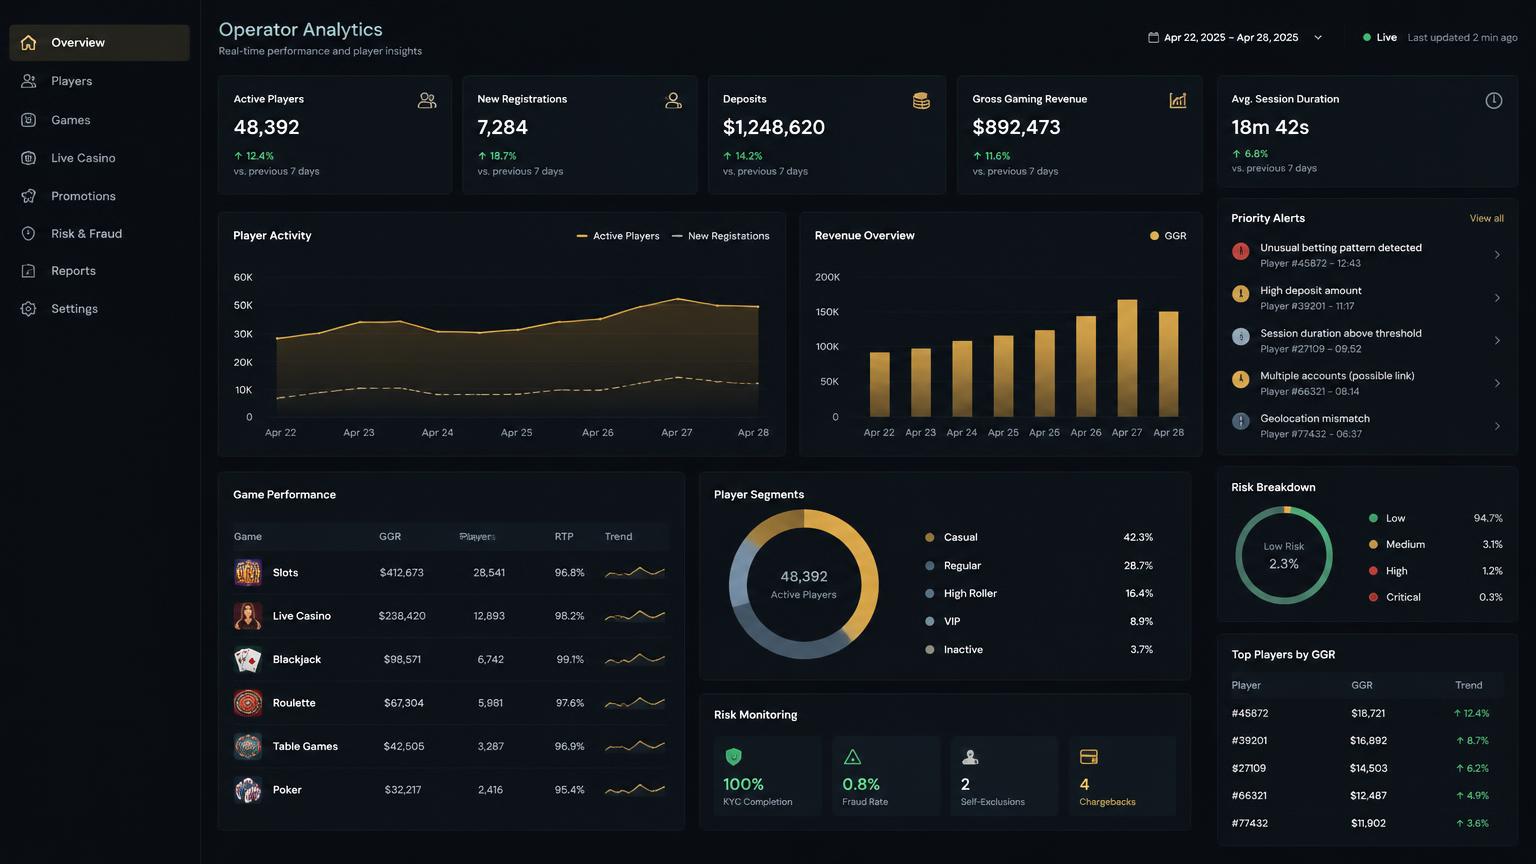
Task: Toggle Active Players series in chart legend
Action: click(x=618, y=236)
